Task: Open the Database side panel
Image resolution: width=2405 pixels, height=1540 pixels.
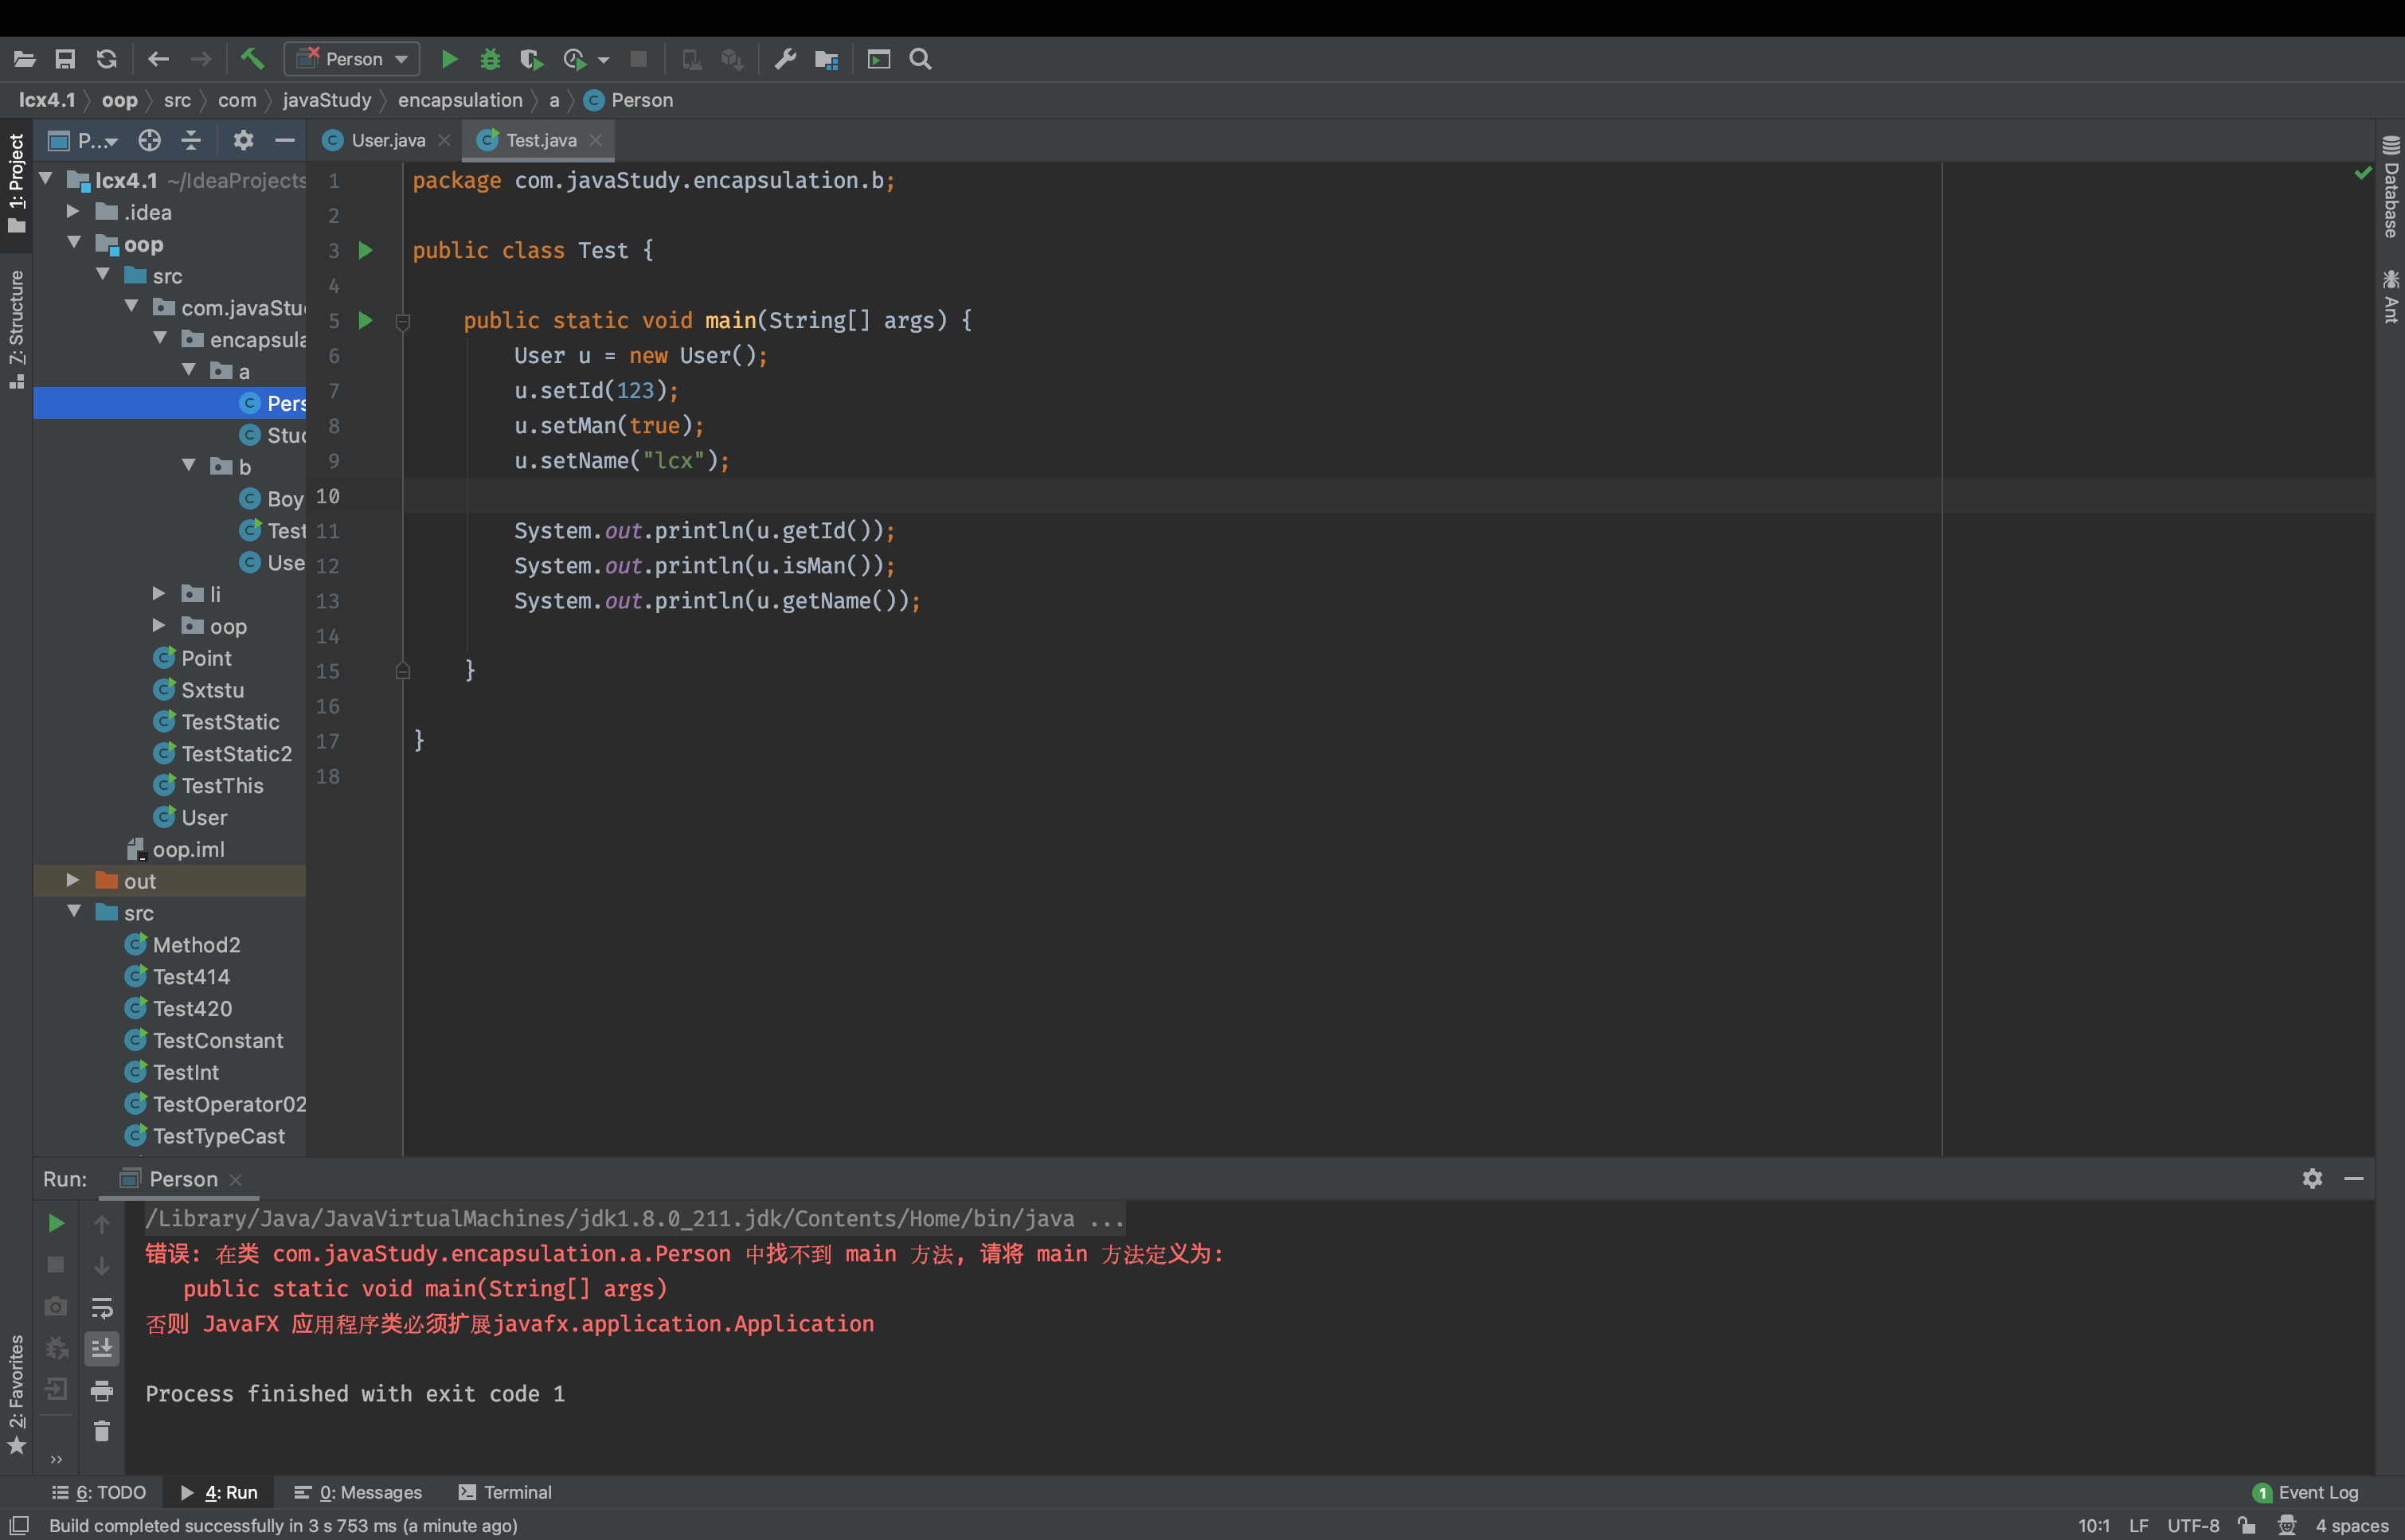Action: [2390, 186]
